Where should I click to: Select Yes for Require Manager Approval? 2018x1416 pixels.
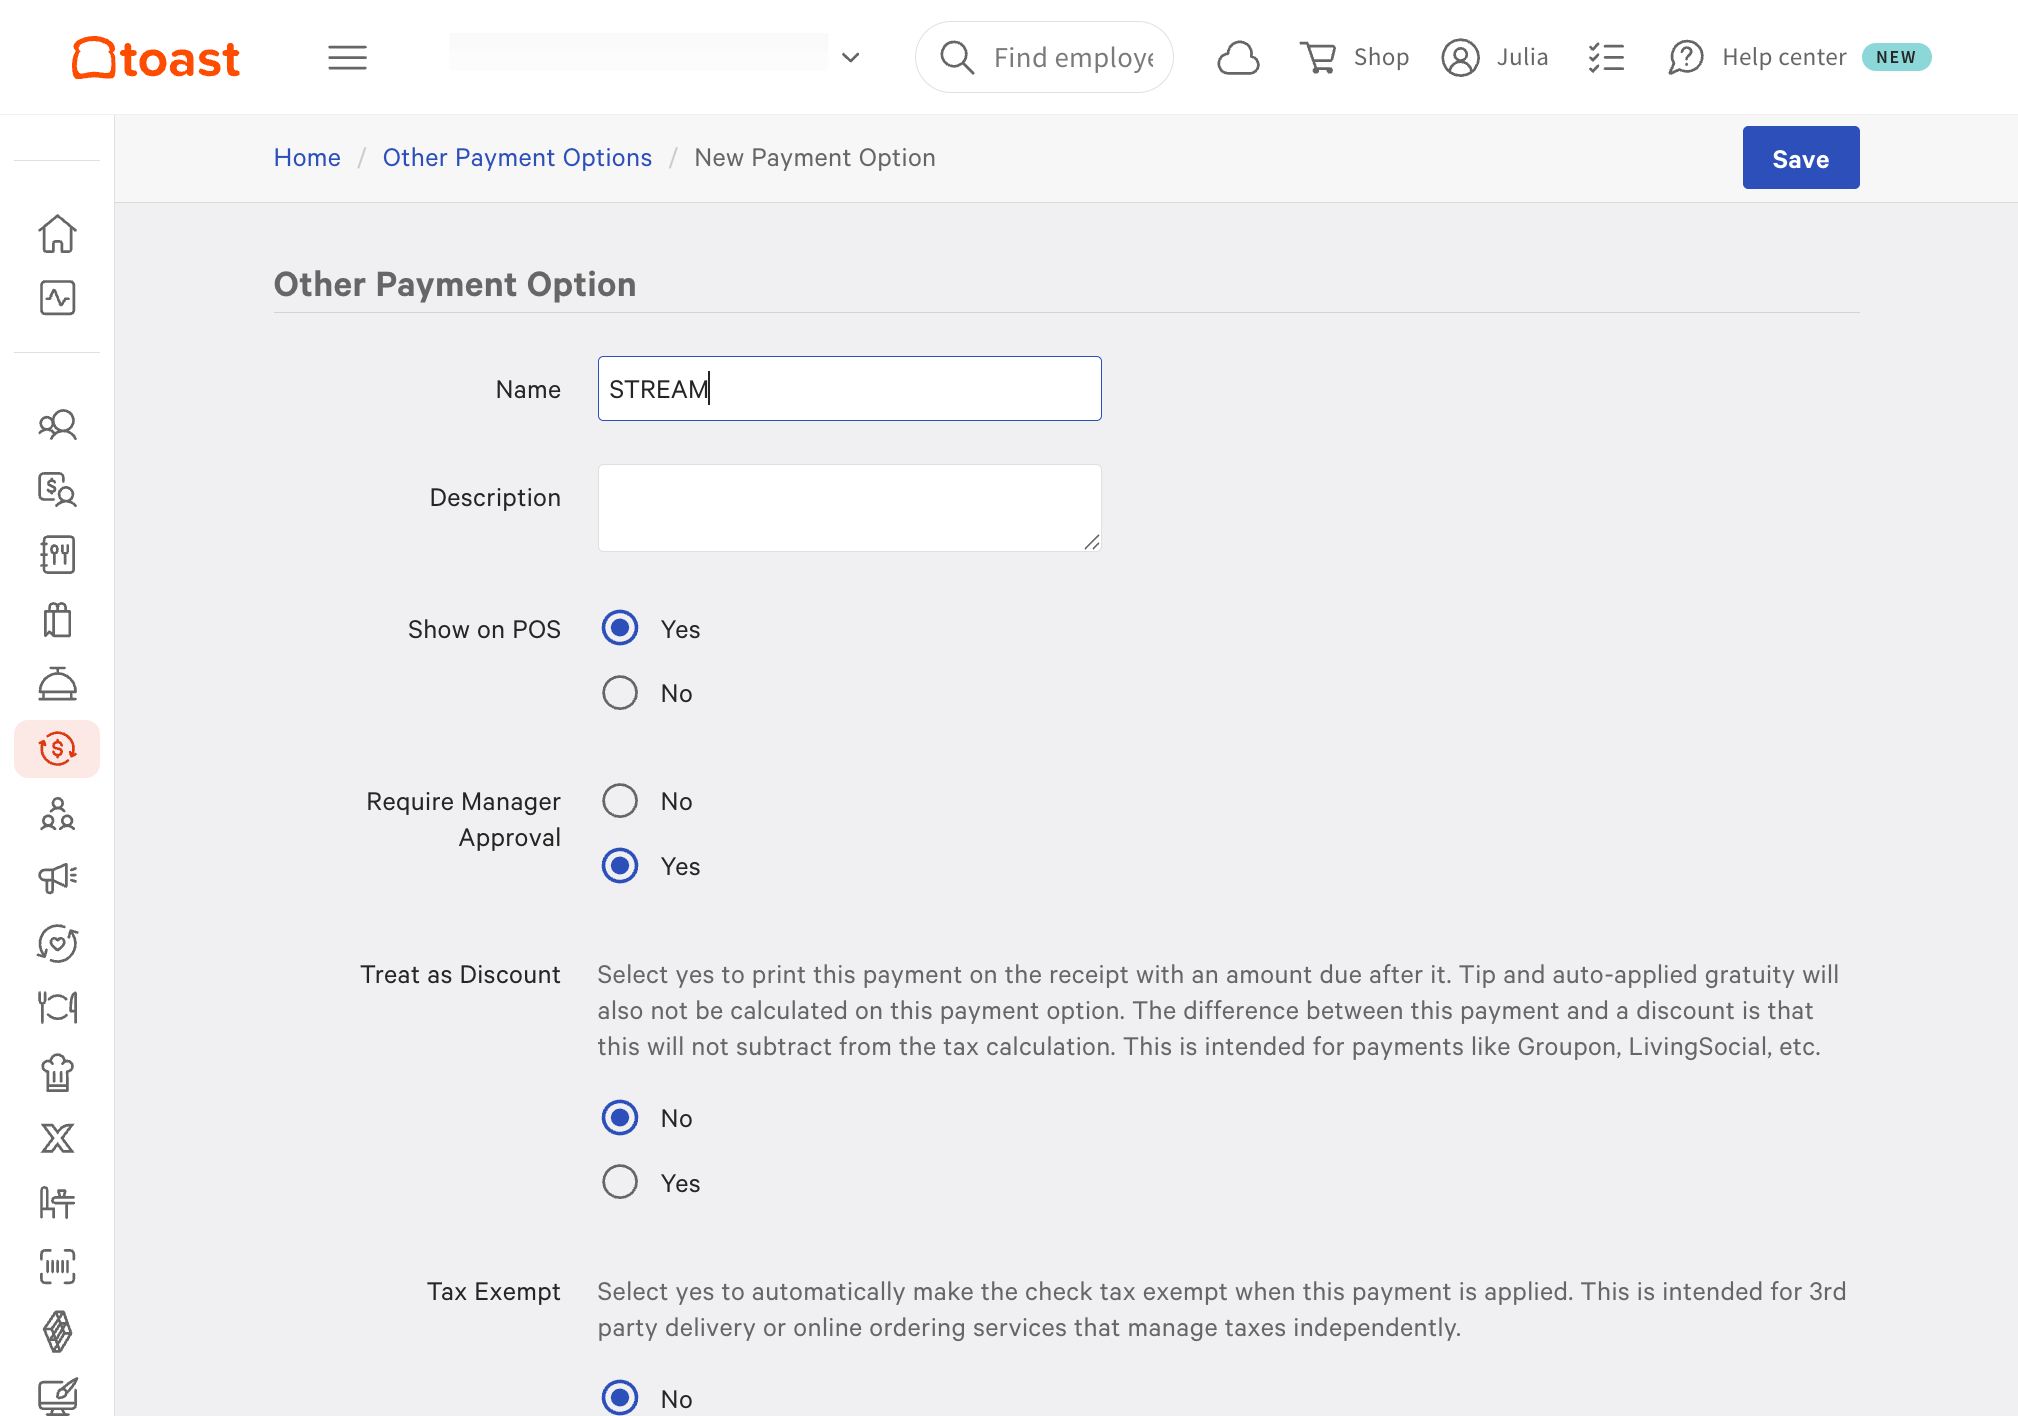[620, 865]
